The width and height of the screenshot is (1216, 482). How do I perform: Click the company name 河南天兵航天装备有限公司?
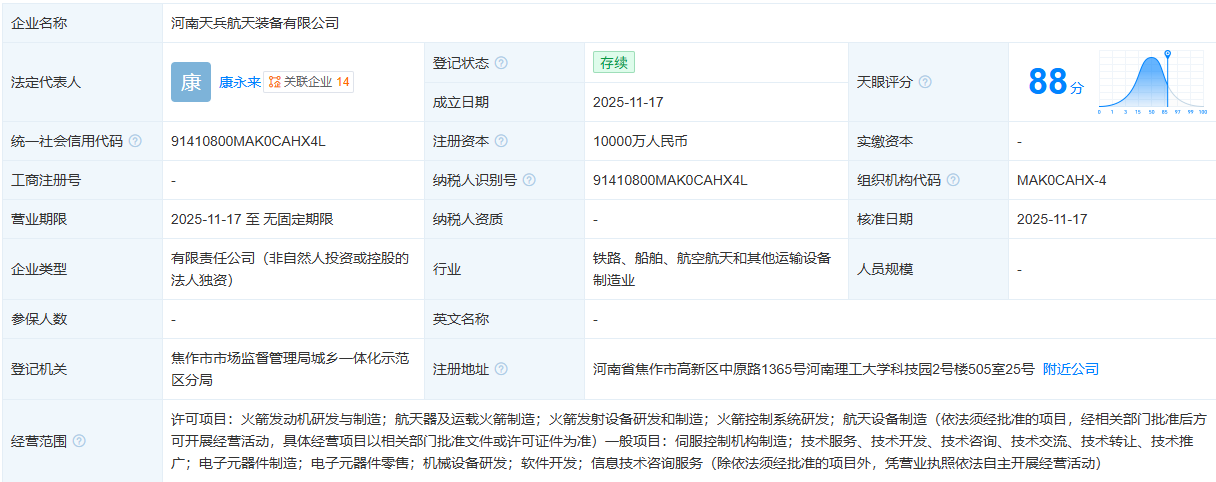click(255, 22)
